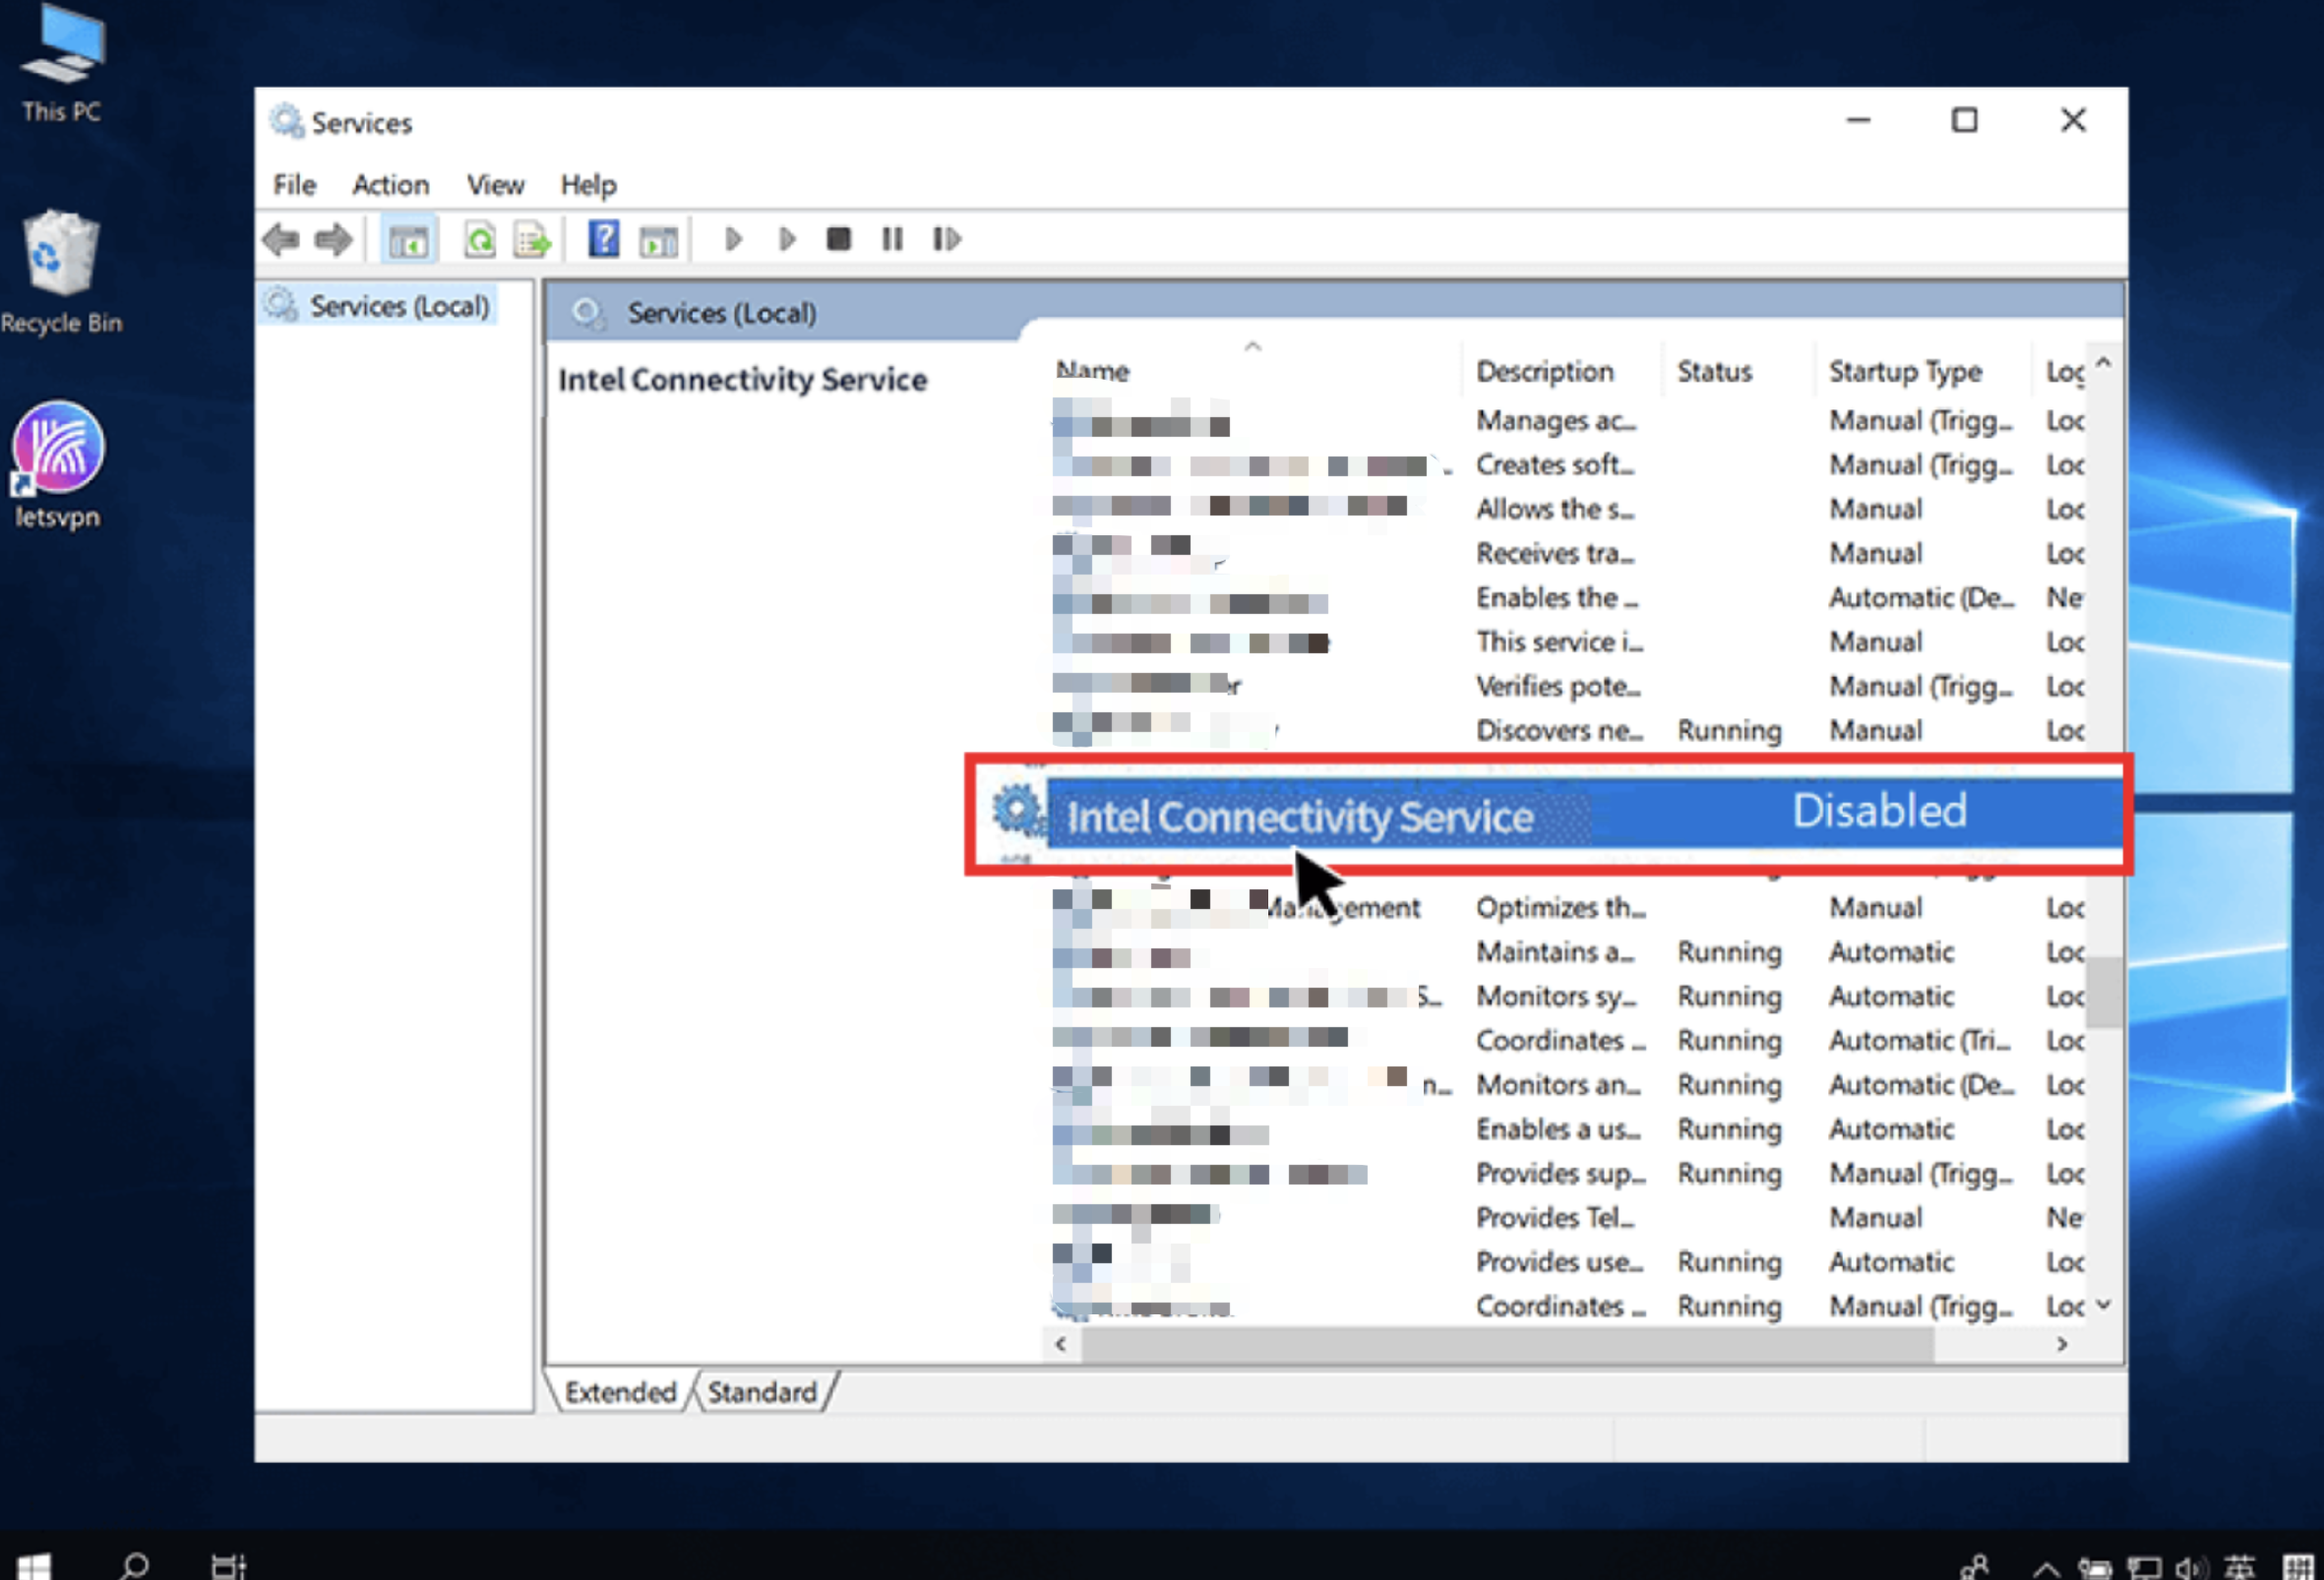Toggle Show/Hide Console Tree toolbar icon
Image resolution: width=2324 pixels, height=1580 pixels.
408,240
